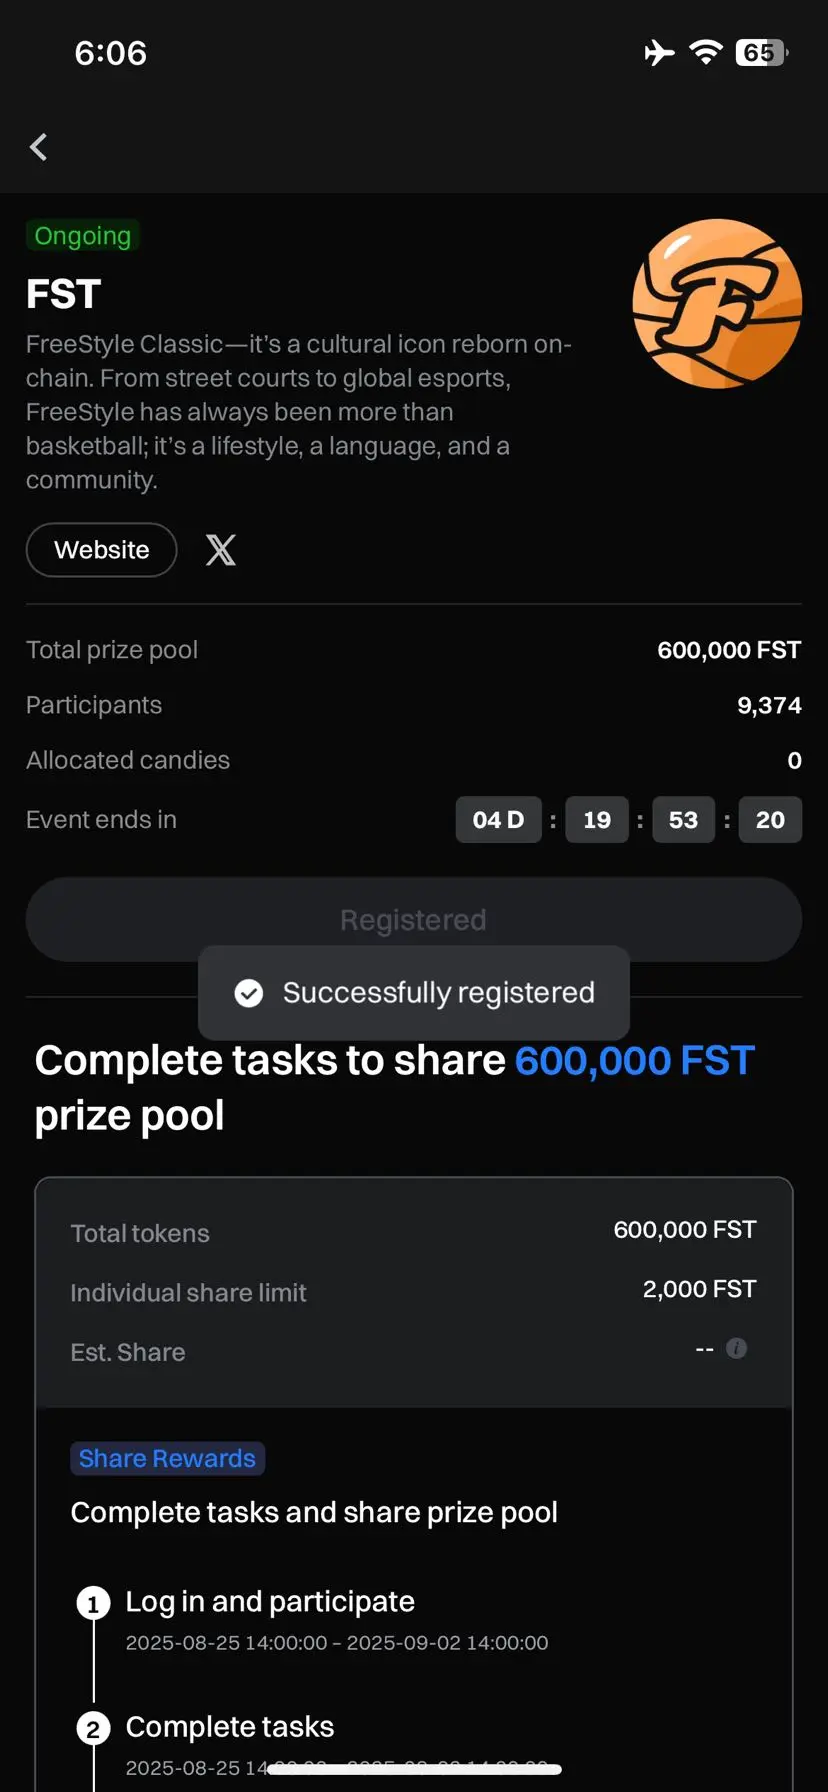Tap step 1 circle marker
The image size is (828, 1792).
[x=93, y=1604]
